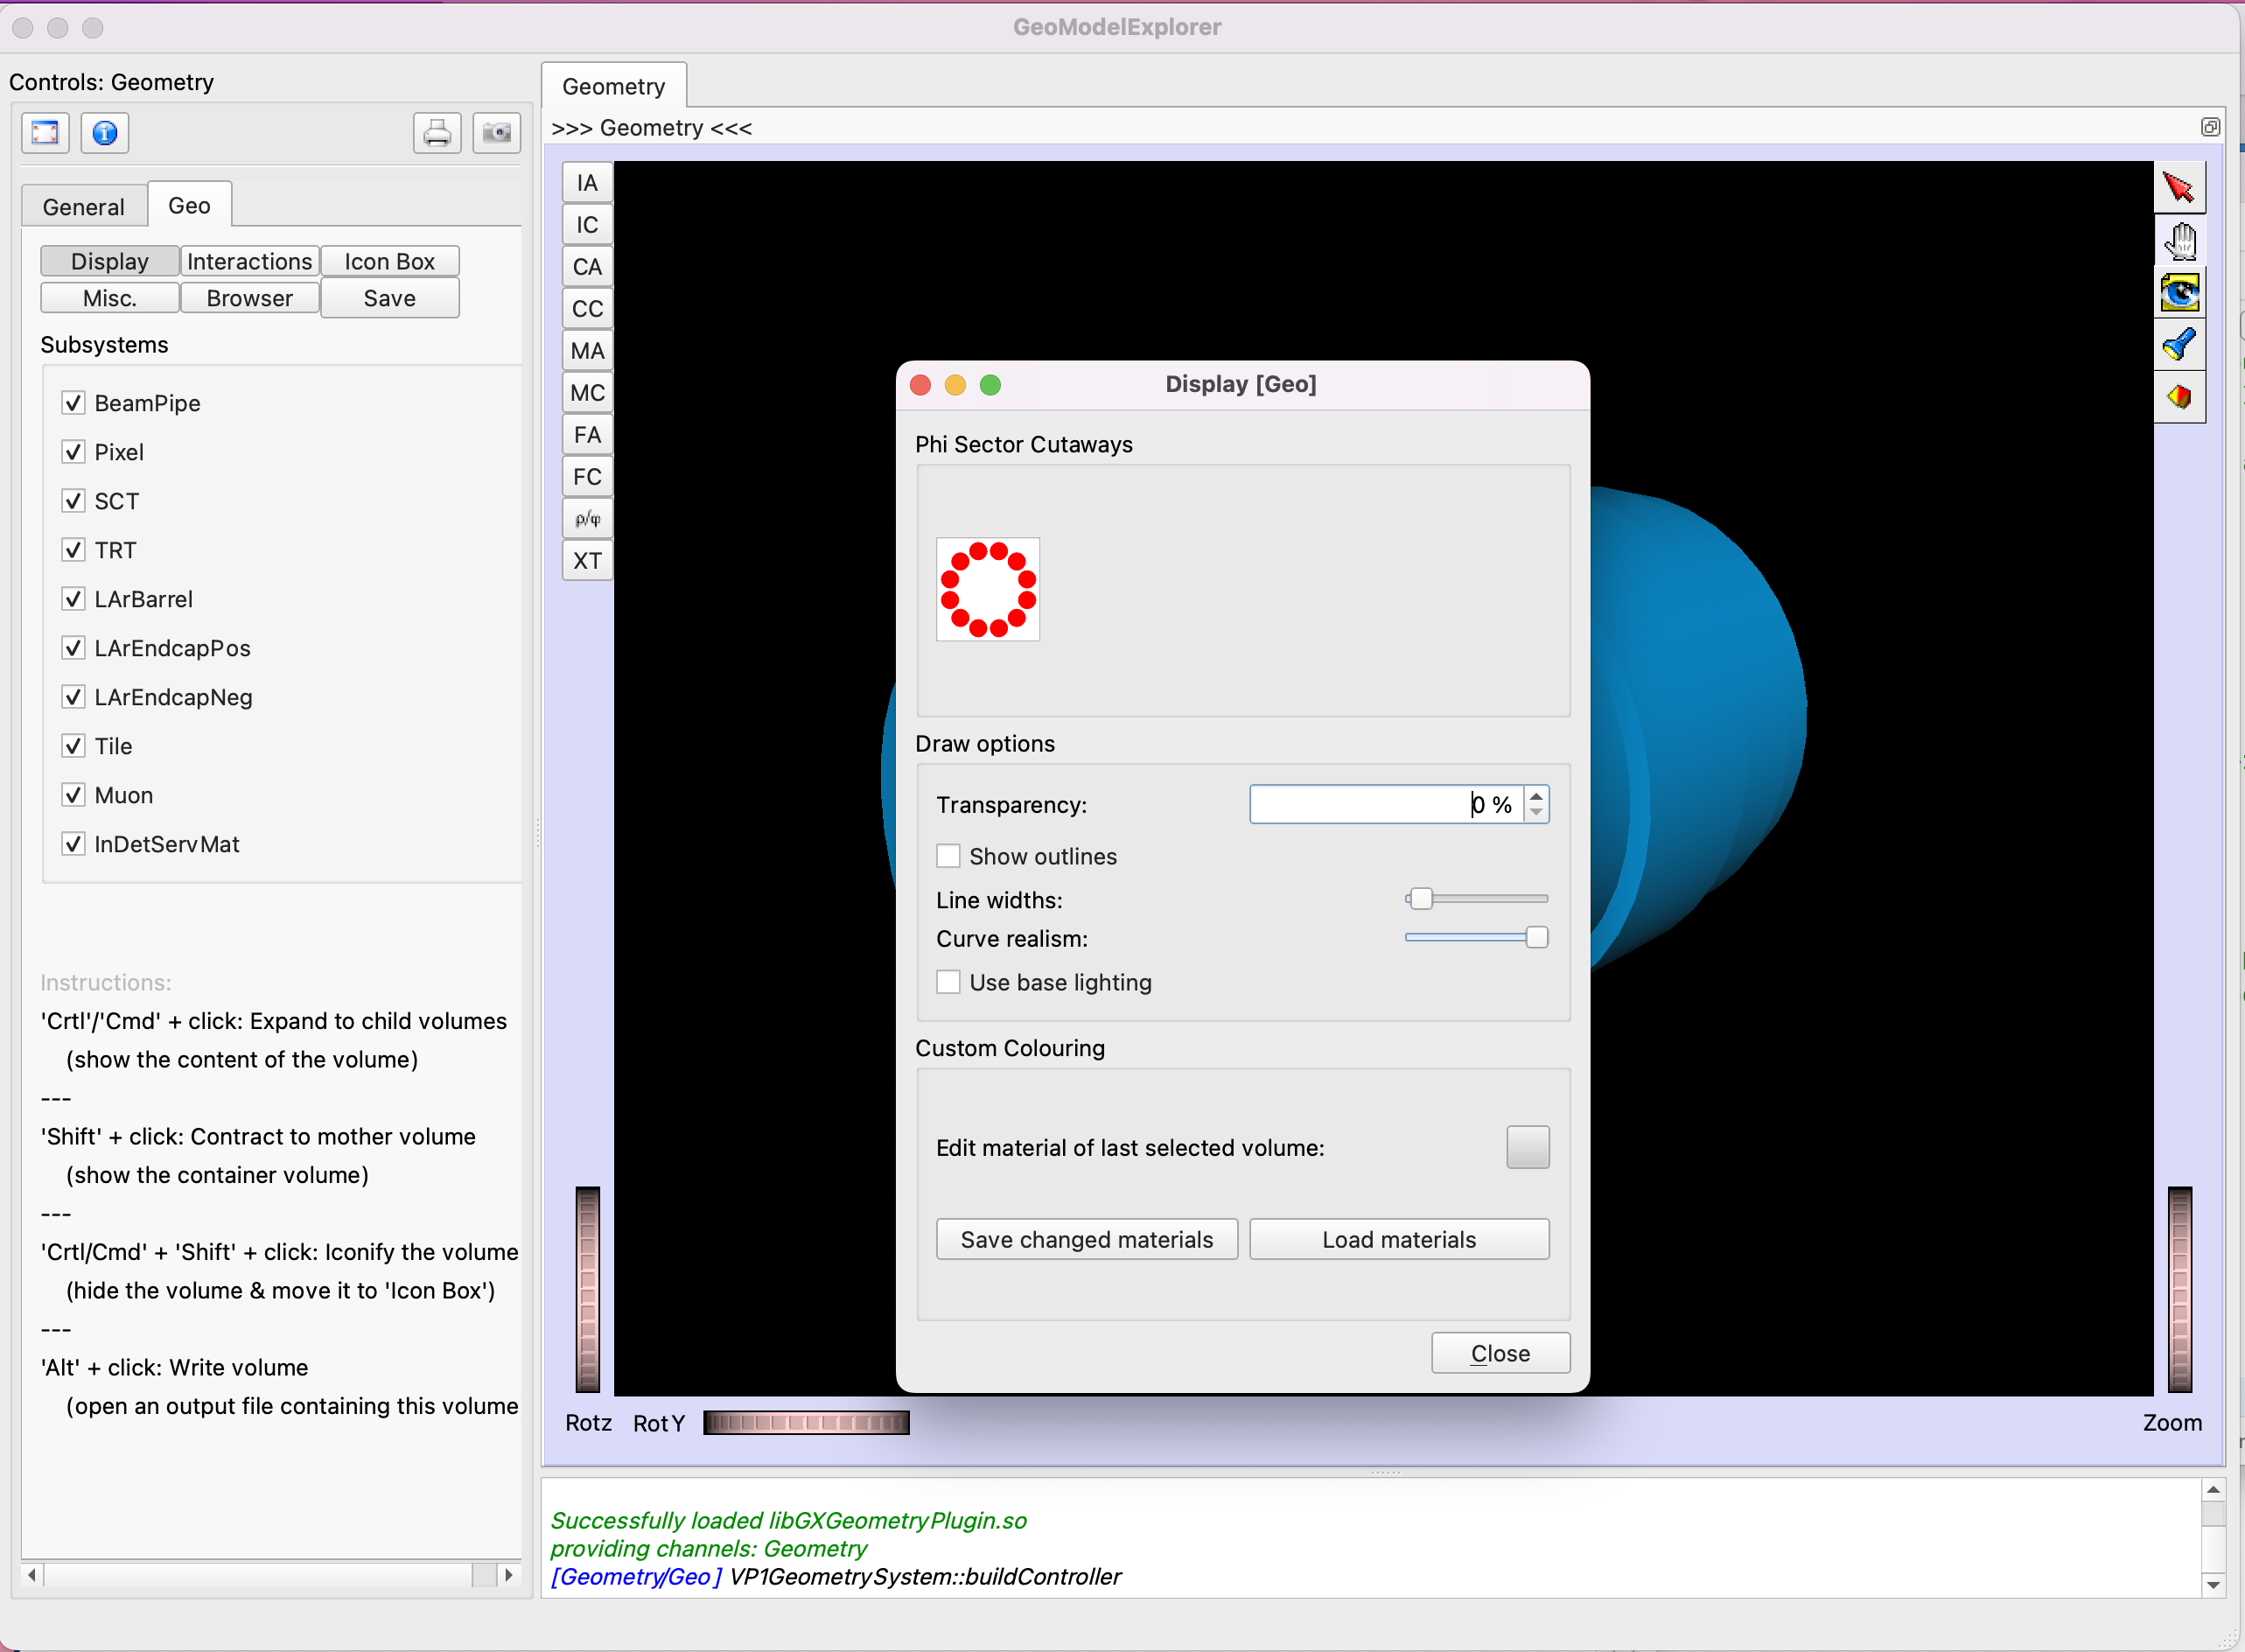Open the Icon Box
The image size is (2245, 1652).
[390, 261]
